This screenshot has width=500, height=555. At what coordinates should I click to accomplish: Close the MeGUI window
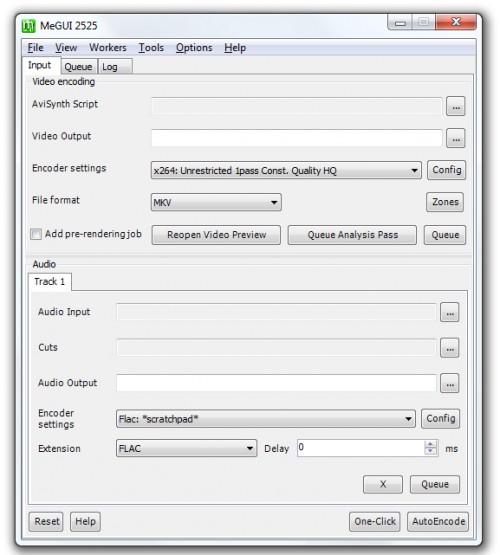click(456, 22)
